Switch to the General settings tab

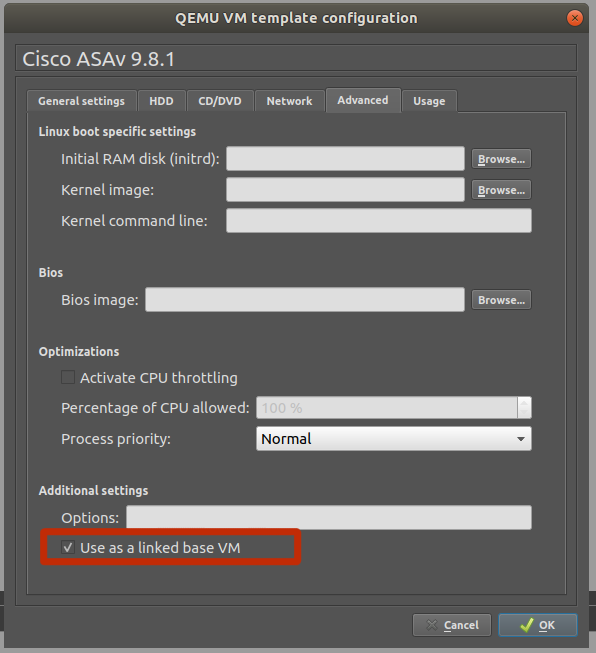[82, 101]
